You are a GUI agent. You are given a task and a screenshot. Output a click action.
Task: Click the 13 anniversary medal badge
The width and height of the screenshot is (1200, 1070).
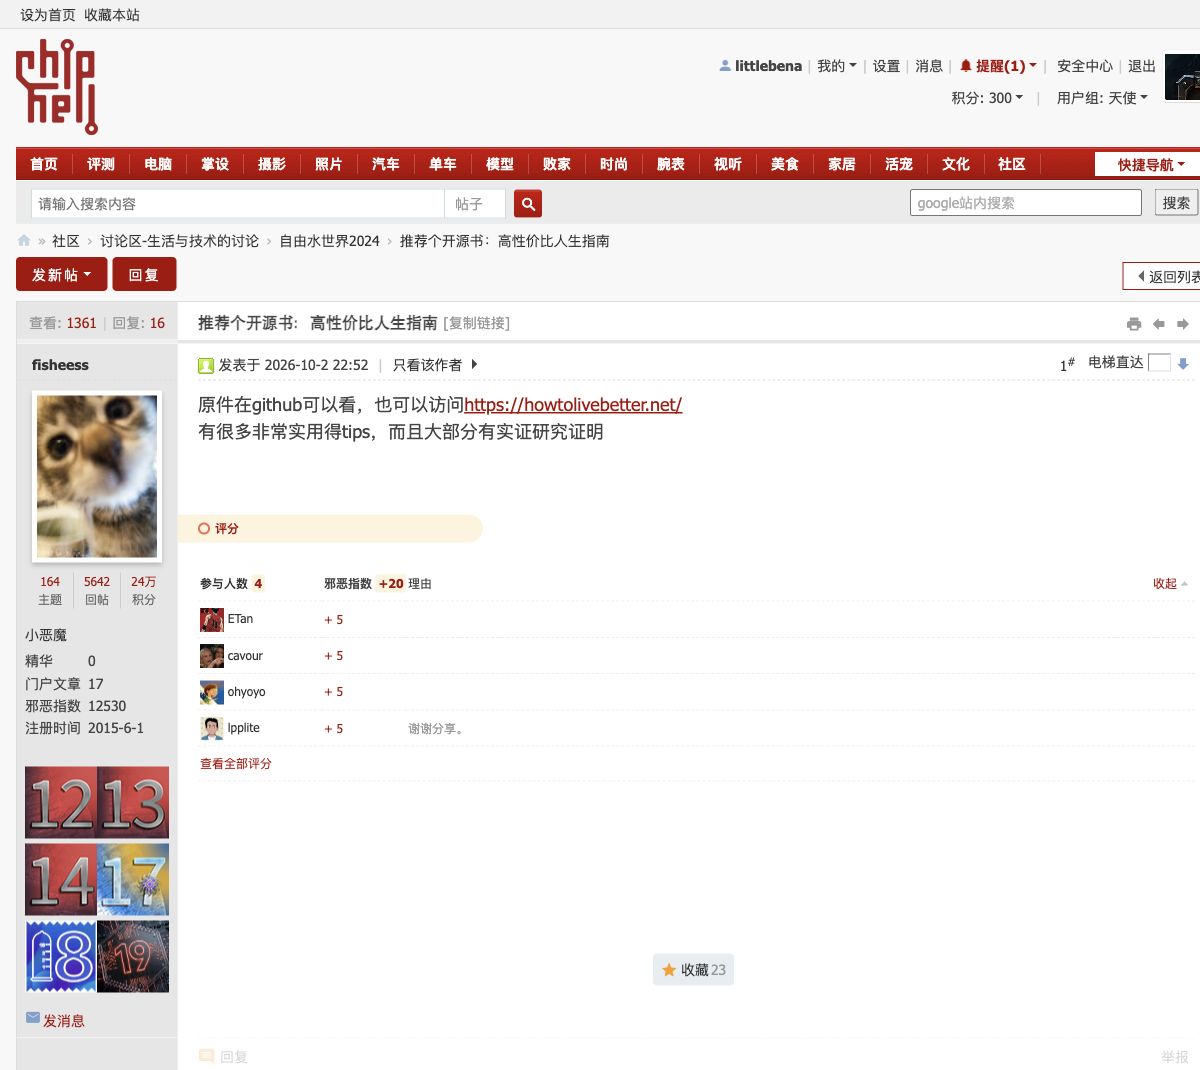[x=133, y=802]
